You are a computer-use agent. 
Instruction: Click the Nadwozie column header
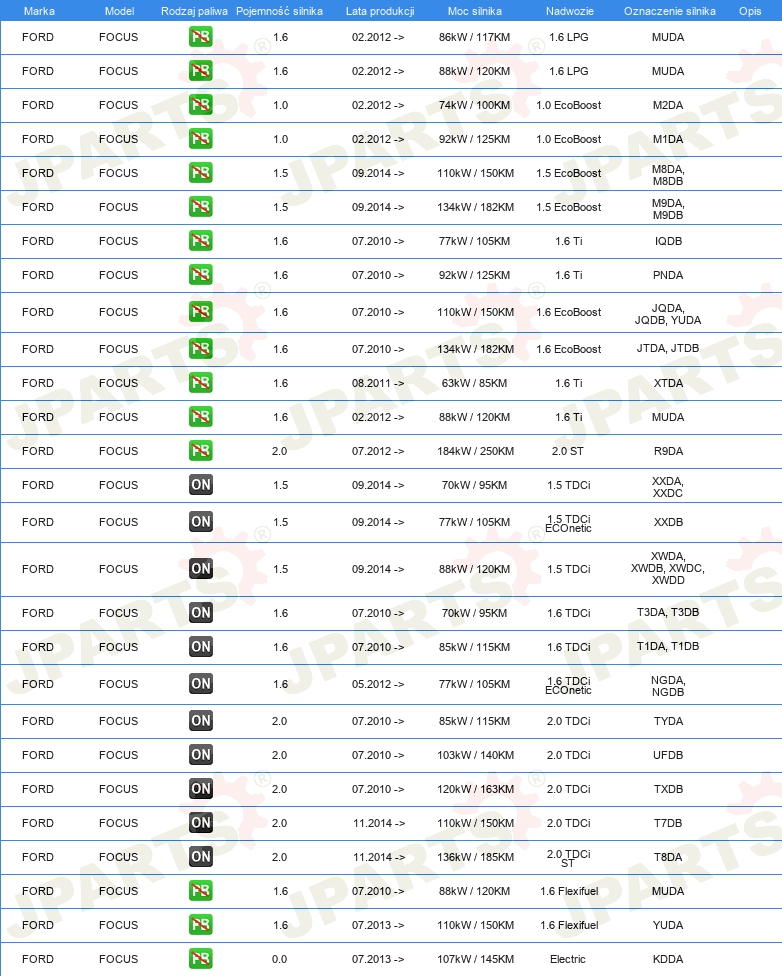coord(570,11)
